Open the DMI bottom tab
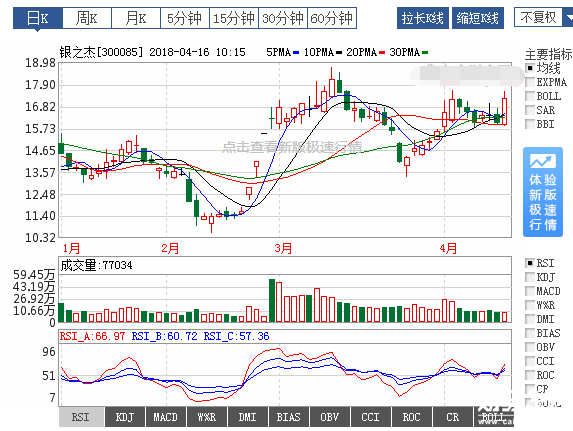Image resolution: width=573 pixels, height=431 pixels. tap(248, 417)
